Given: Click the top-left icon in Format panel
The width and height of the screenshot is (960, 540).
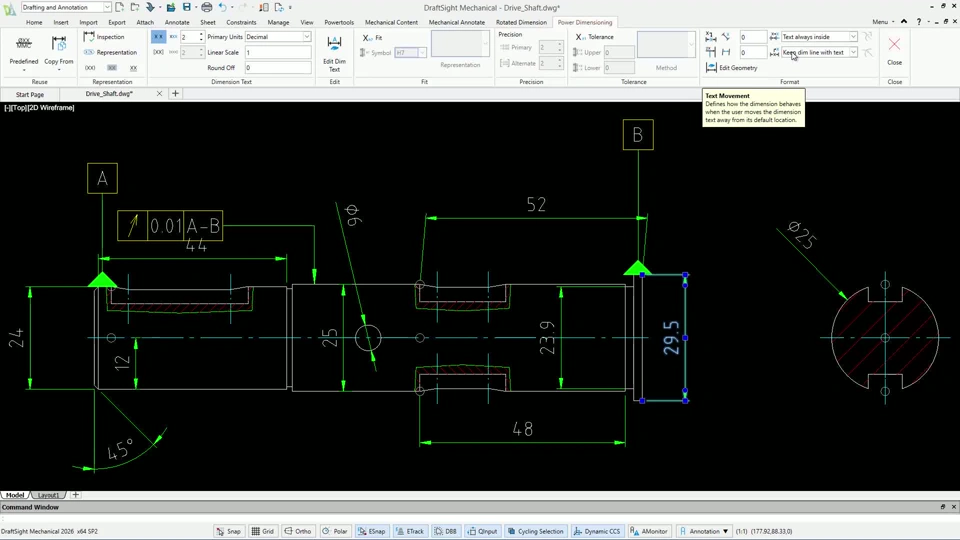Looking at the screenshot, I should click(x=711, y=37).
